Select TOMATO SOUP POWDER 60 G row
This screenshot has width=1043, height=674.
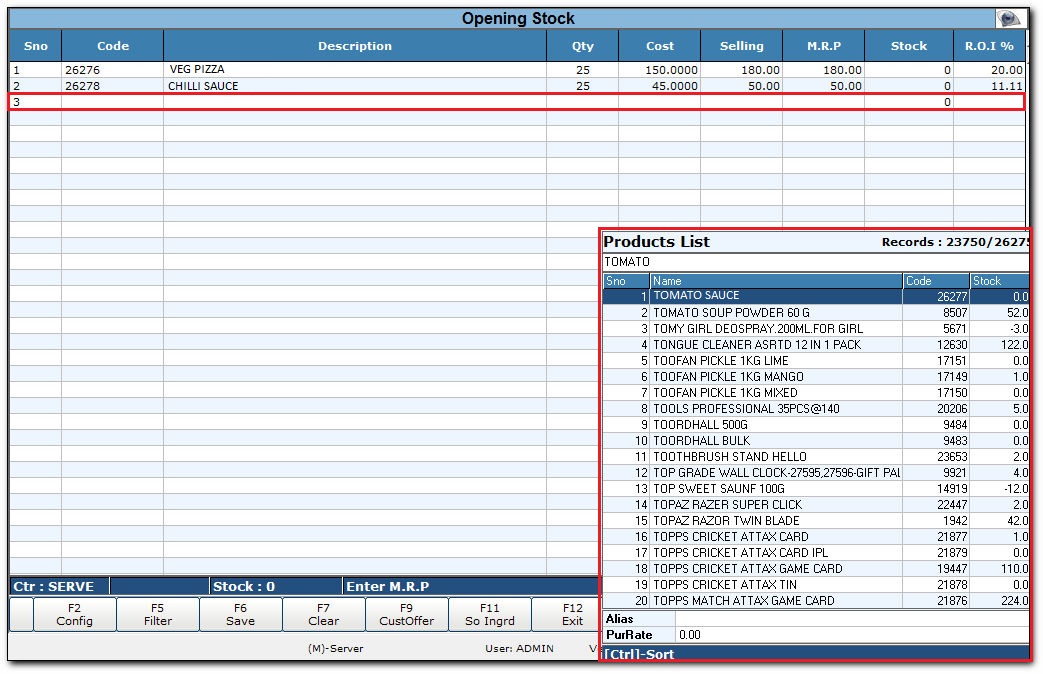pyautogui.click(x=776, y=312)
